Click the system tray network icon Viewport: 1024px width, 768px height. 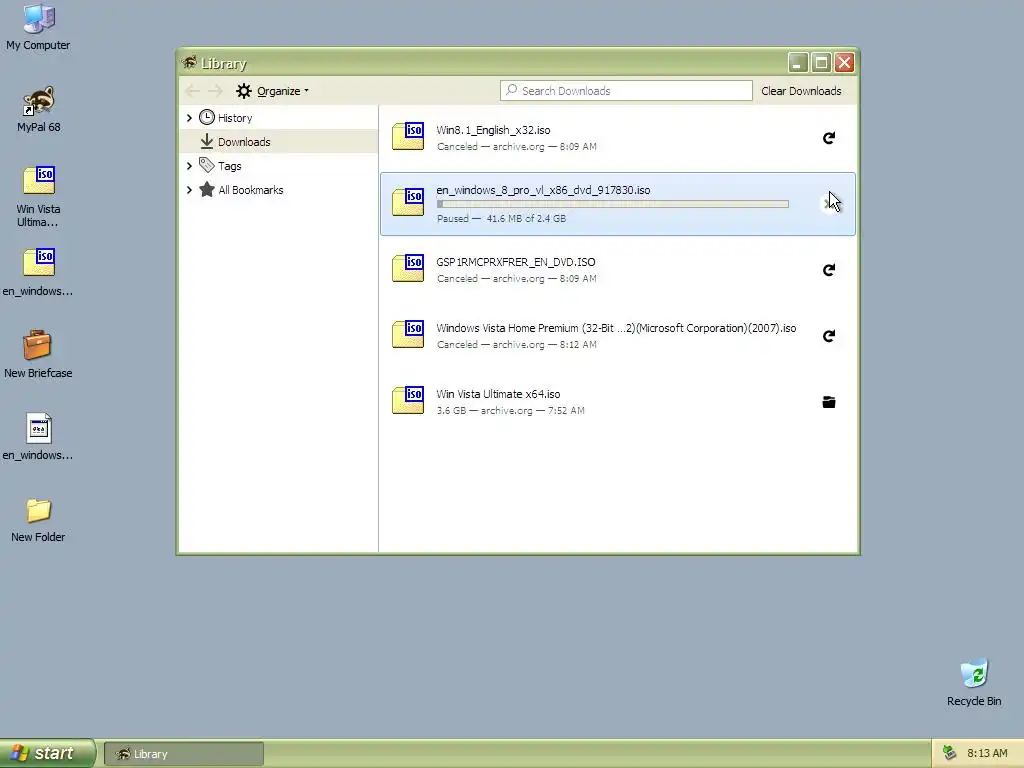(x=949, y=753)
